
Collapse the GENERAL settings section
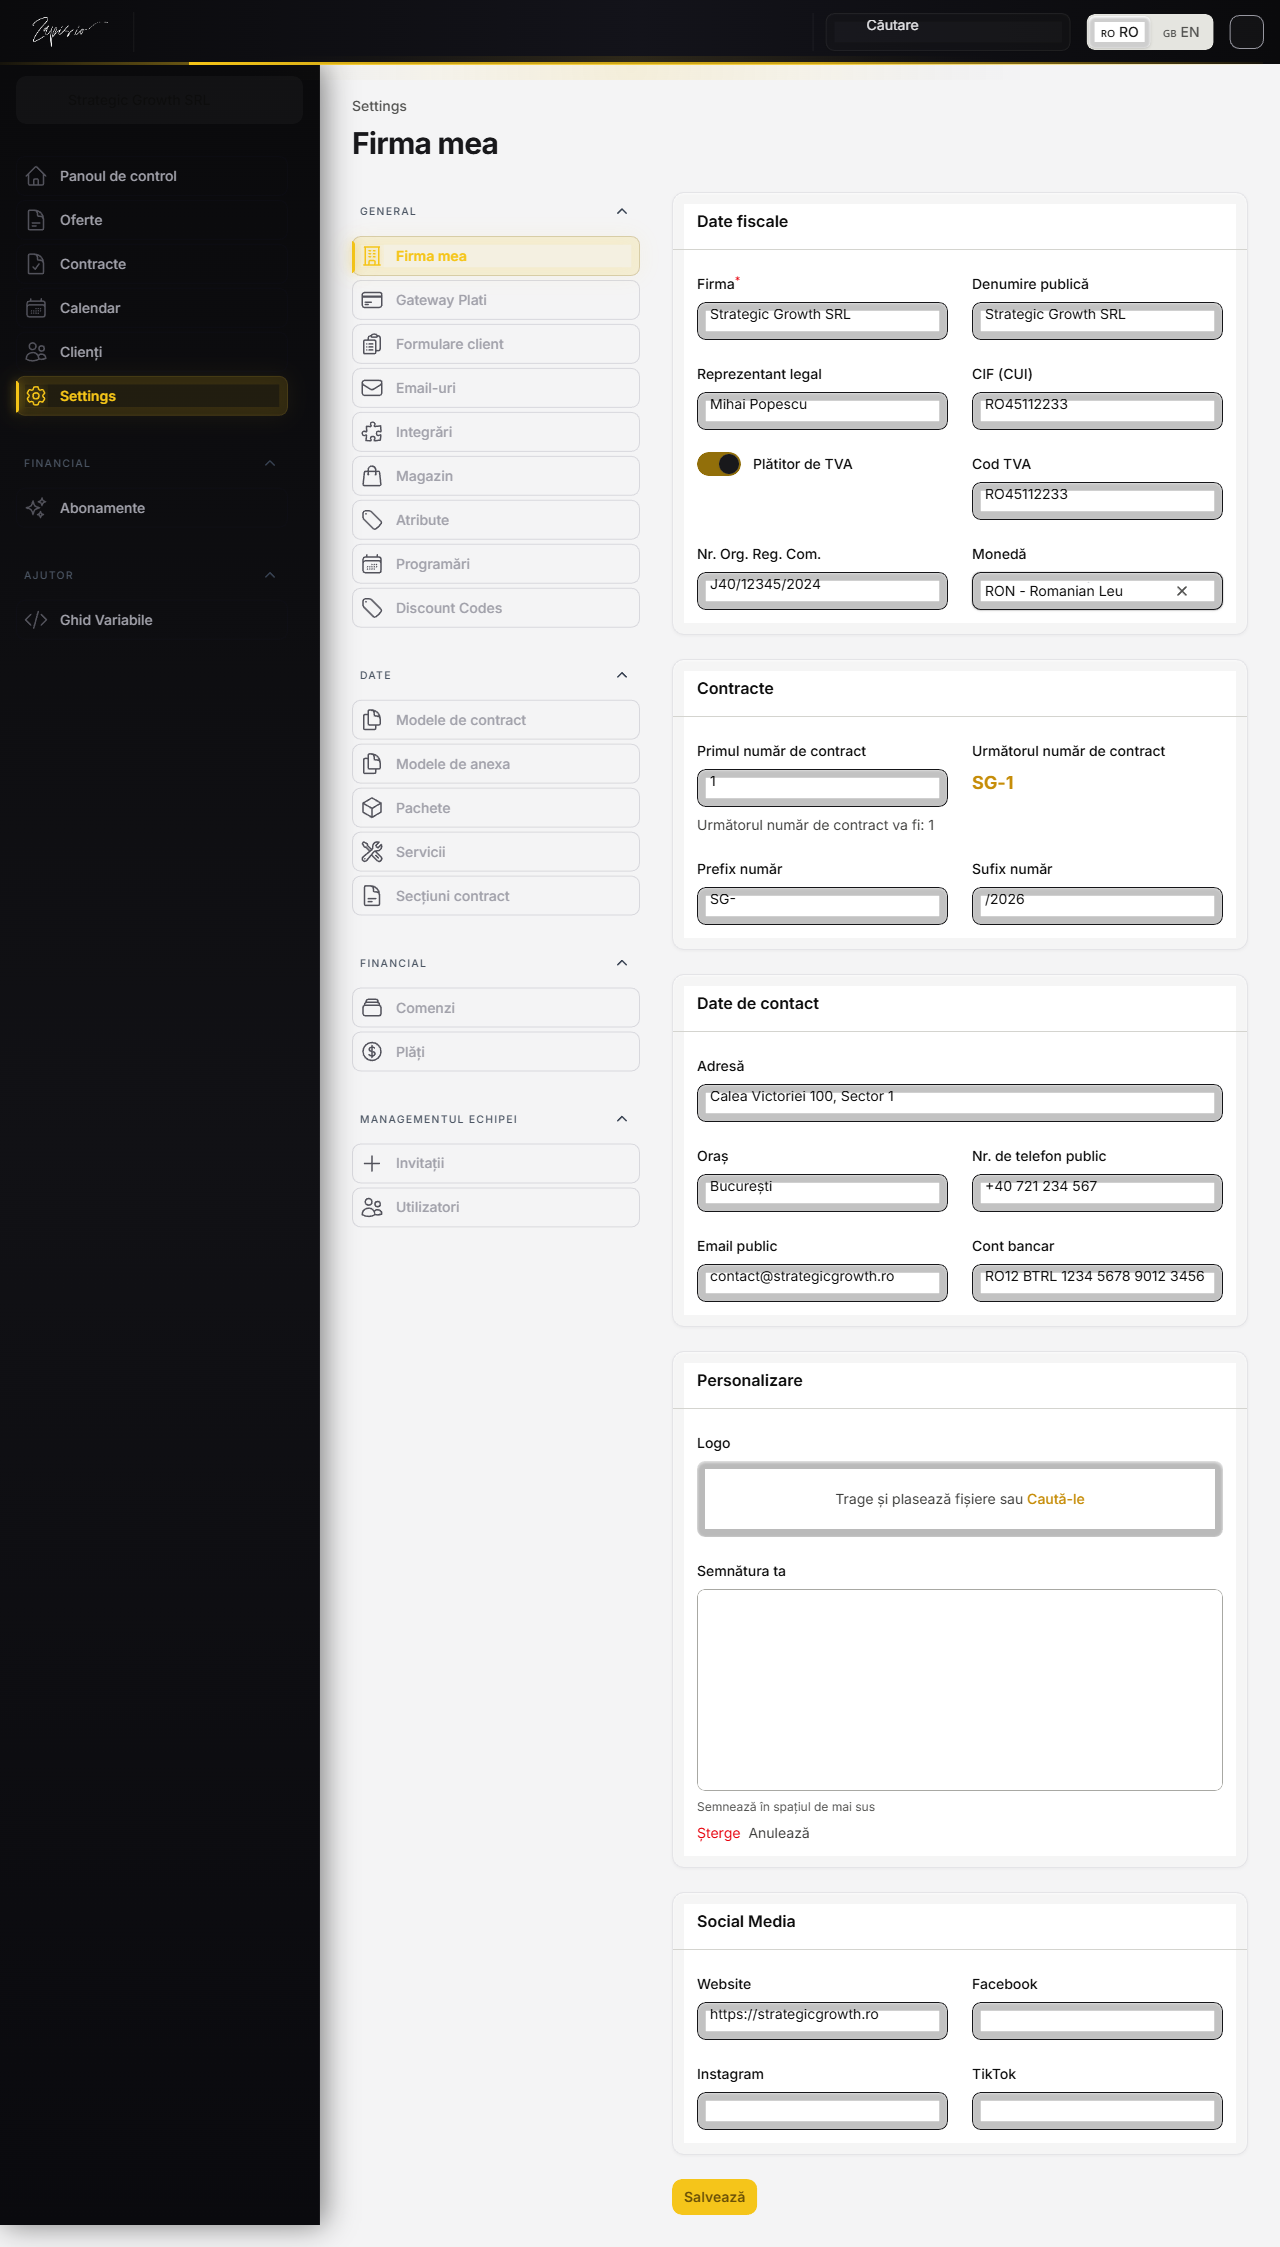622,211
